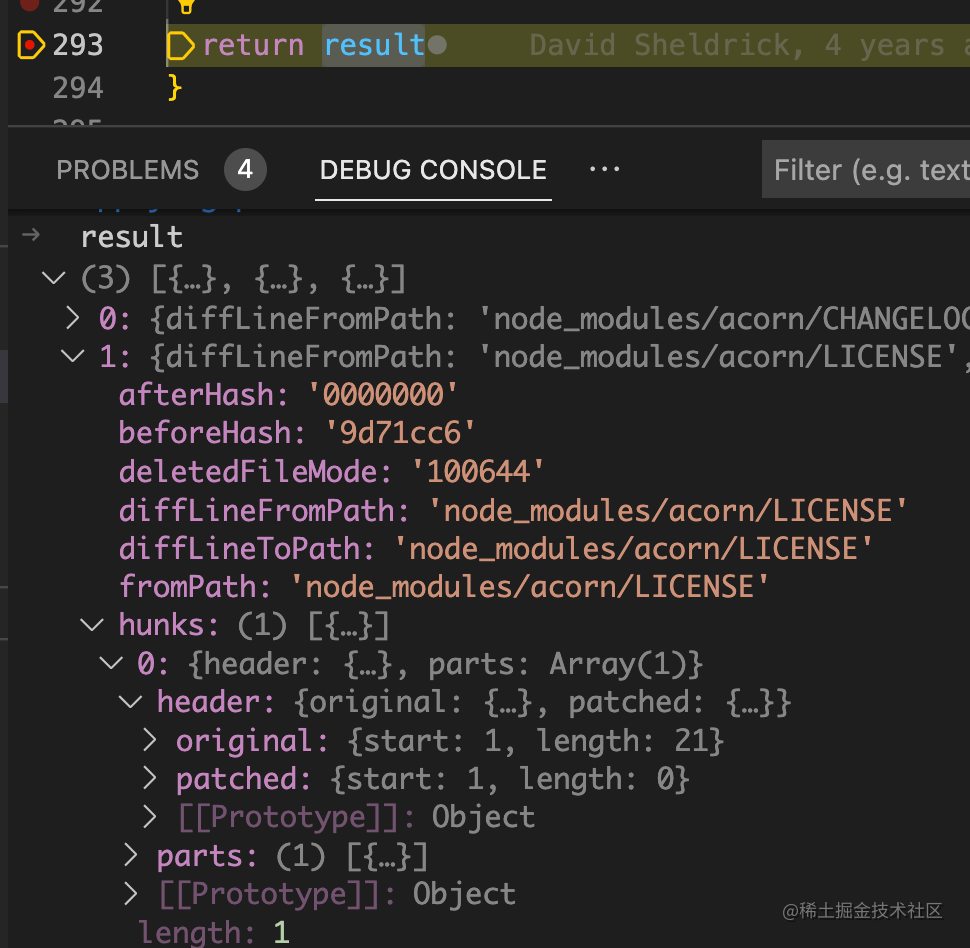This screenshot has height=948, width=970.
Task: Click the breakpoint icon at line 293
Action: [x=31, y=45]
